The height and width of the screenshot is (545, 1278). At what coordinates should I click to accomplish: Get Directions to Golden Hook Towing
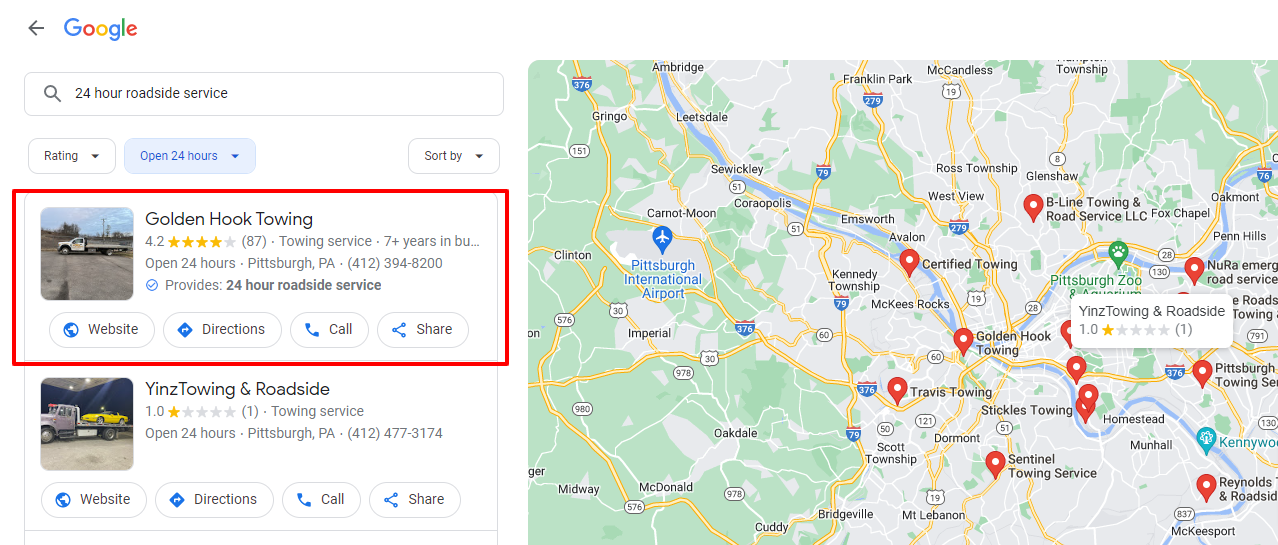tap(221, 330)
